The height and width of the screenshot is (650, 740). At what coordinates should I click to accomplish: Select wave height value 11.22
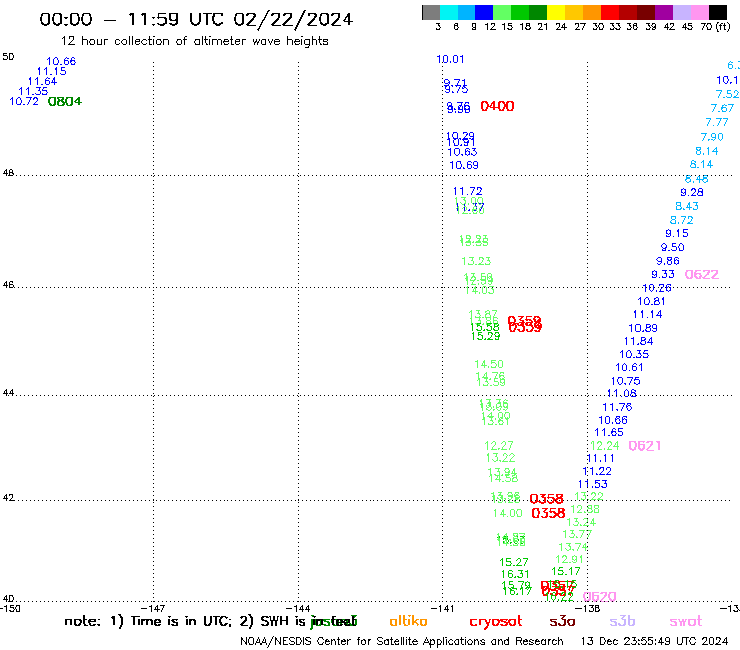point(597,471)
